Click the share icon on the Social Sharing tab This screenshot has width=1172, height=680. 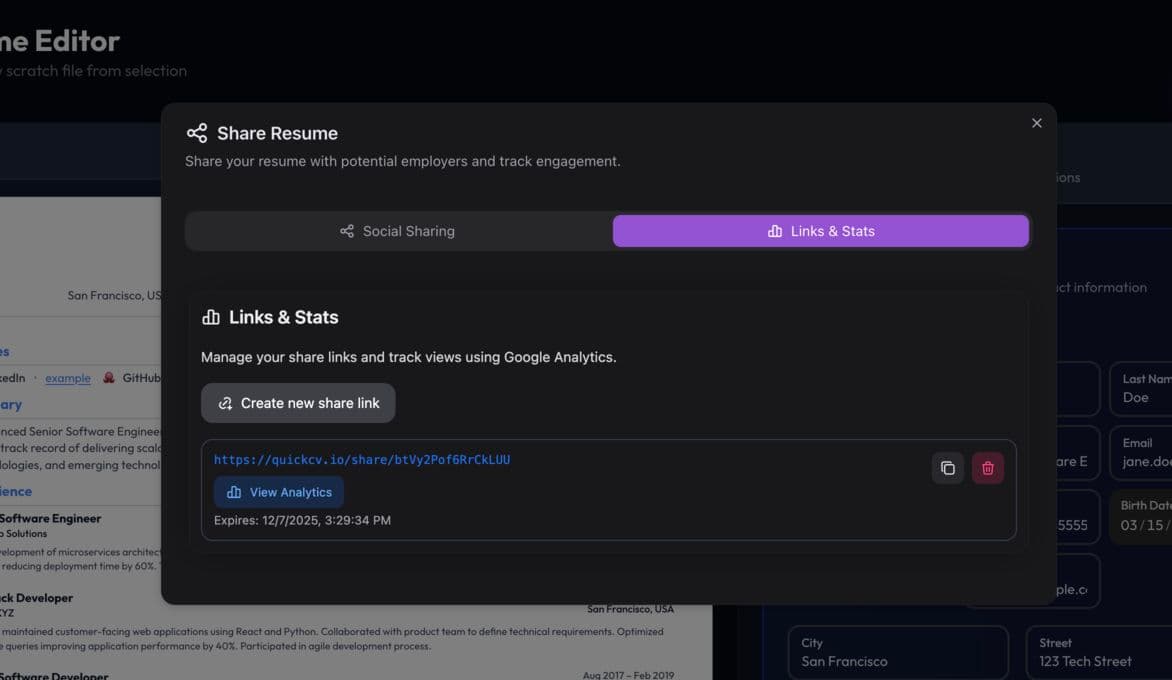click(345, 230)
